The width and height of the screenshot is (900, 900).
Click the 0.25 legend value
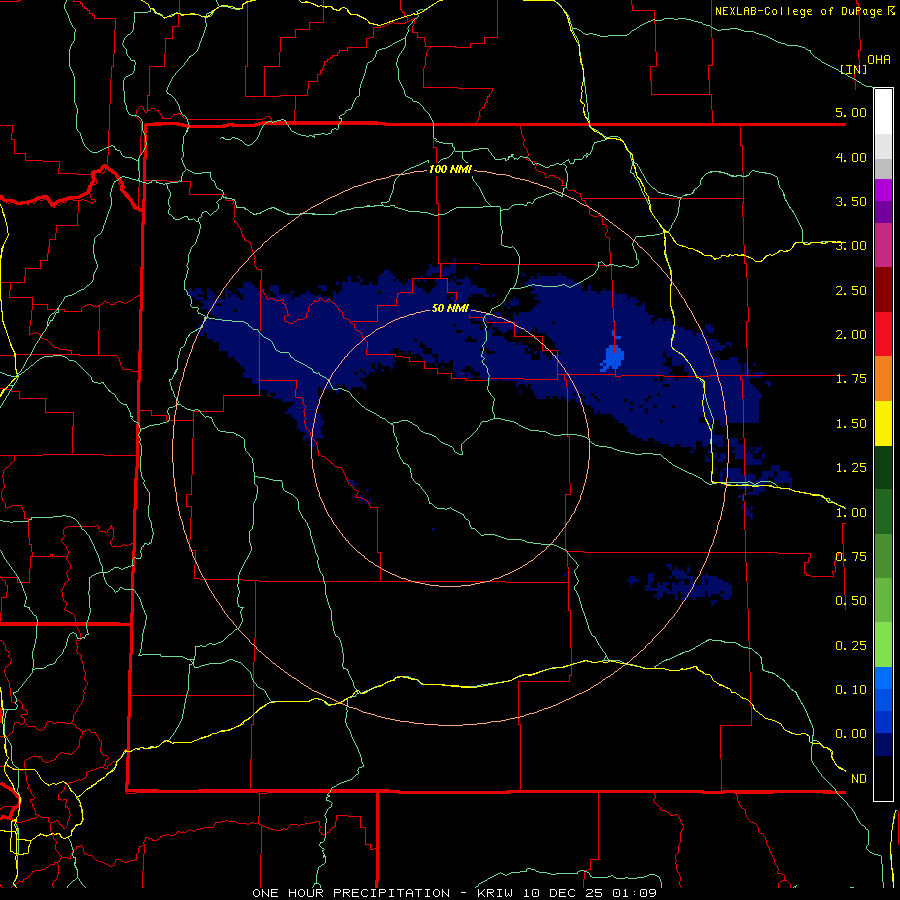point(851,646)
